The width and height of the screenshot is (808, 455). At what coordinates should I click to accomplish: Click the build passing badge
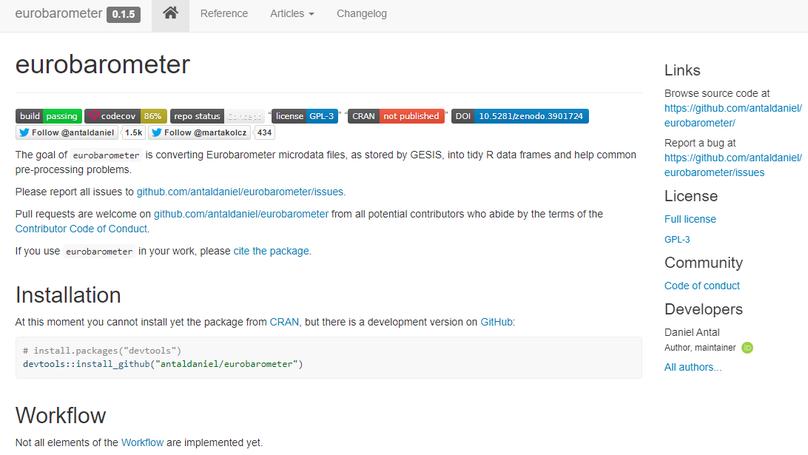tap(48, 116)
